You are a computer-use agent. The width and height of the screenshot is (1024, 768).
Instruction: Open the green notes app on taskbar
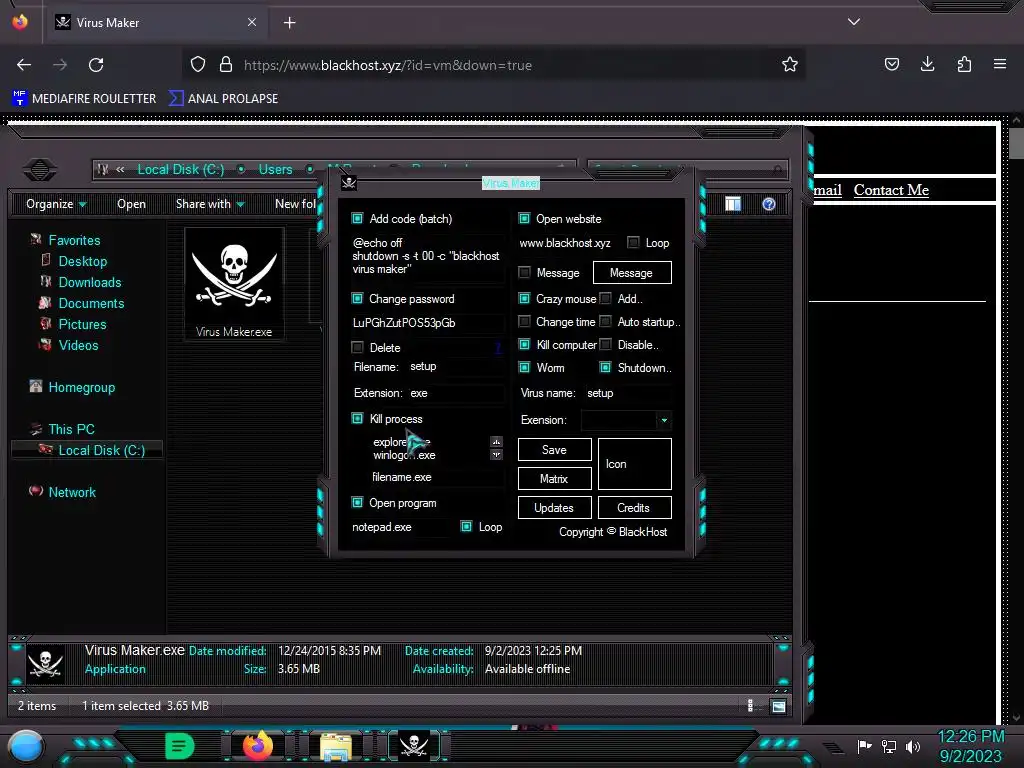coord(179,746)
